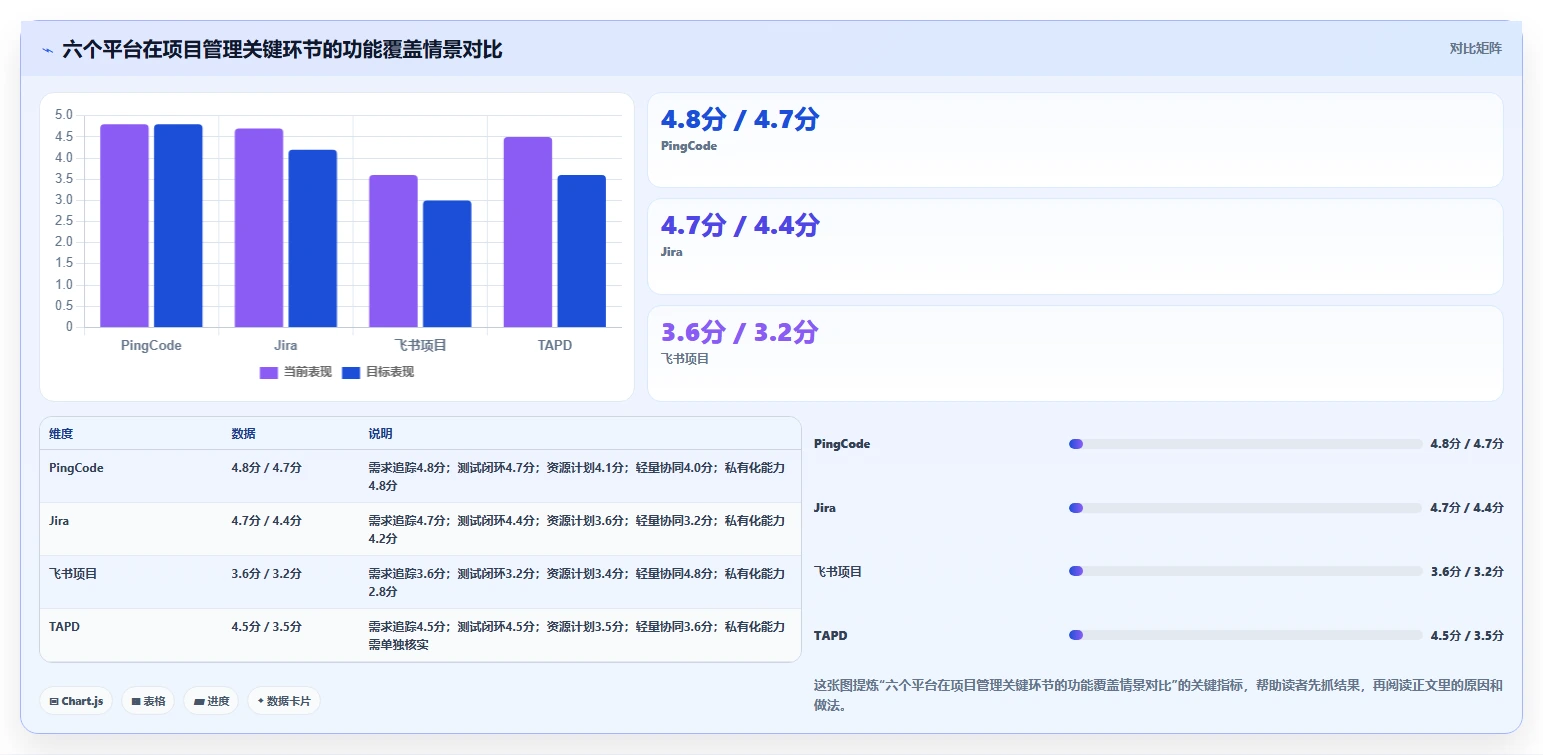The width and height of the screenshot is (1543, 755).
Task: Click the Jira cell in the table
Action: (59, 521)
